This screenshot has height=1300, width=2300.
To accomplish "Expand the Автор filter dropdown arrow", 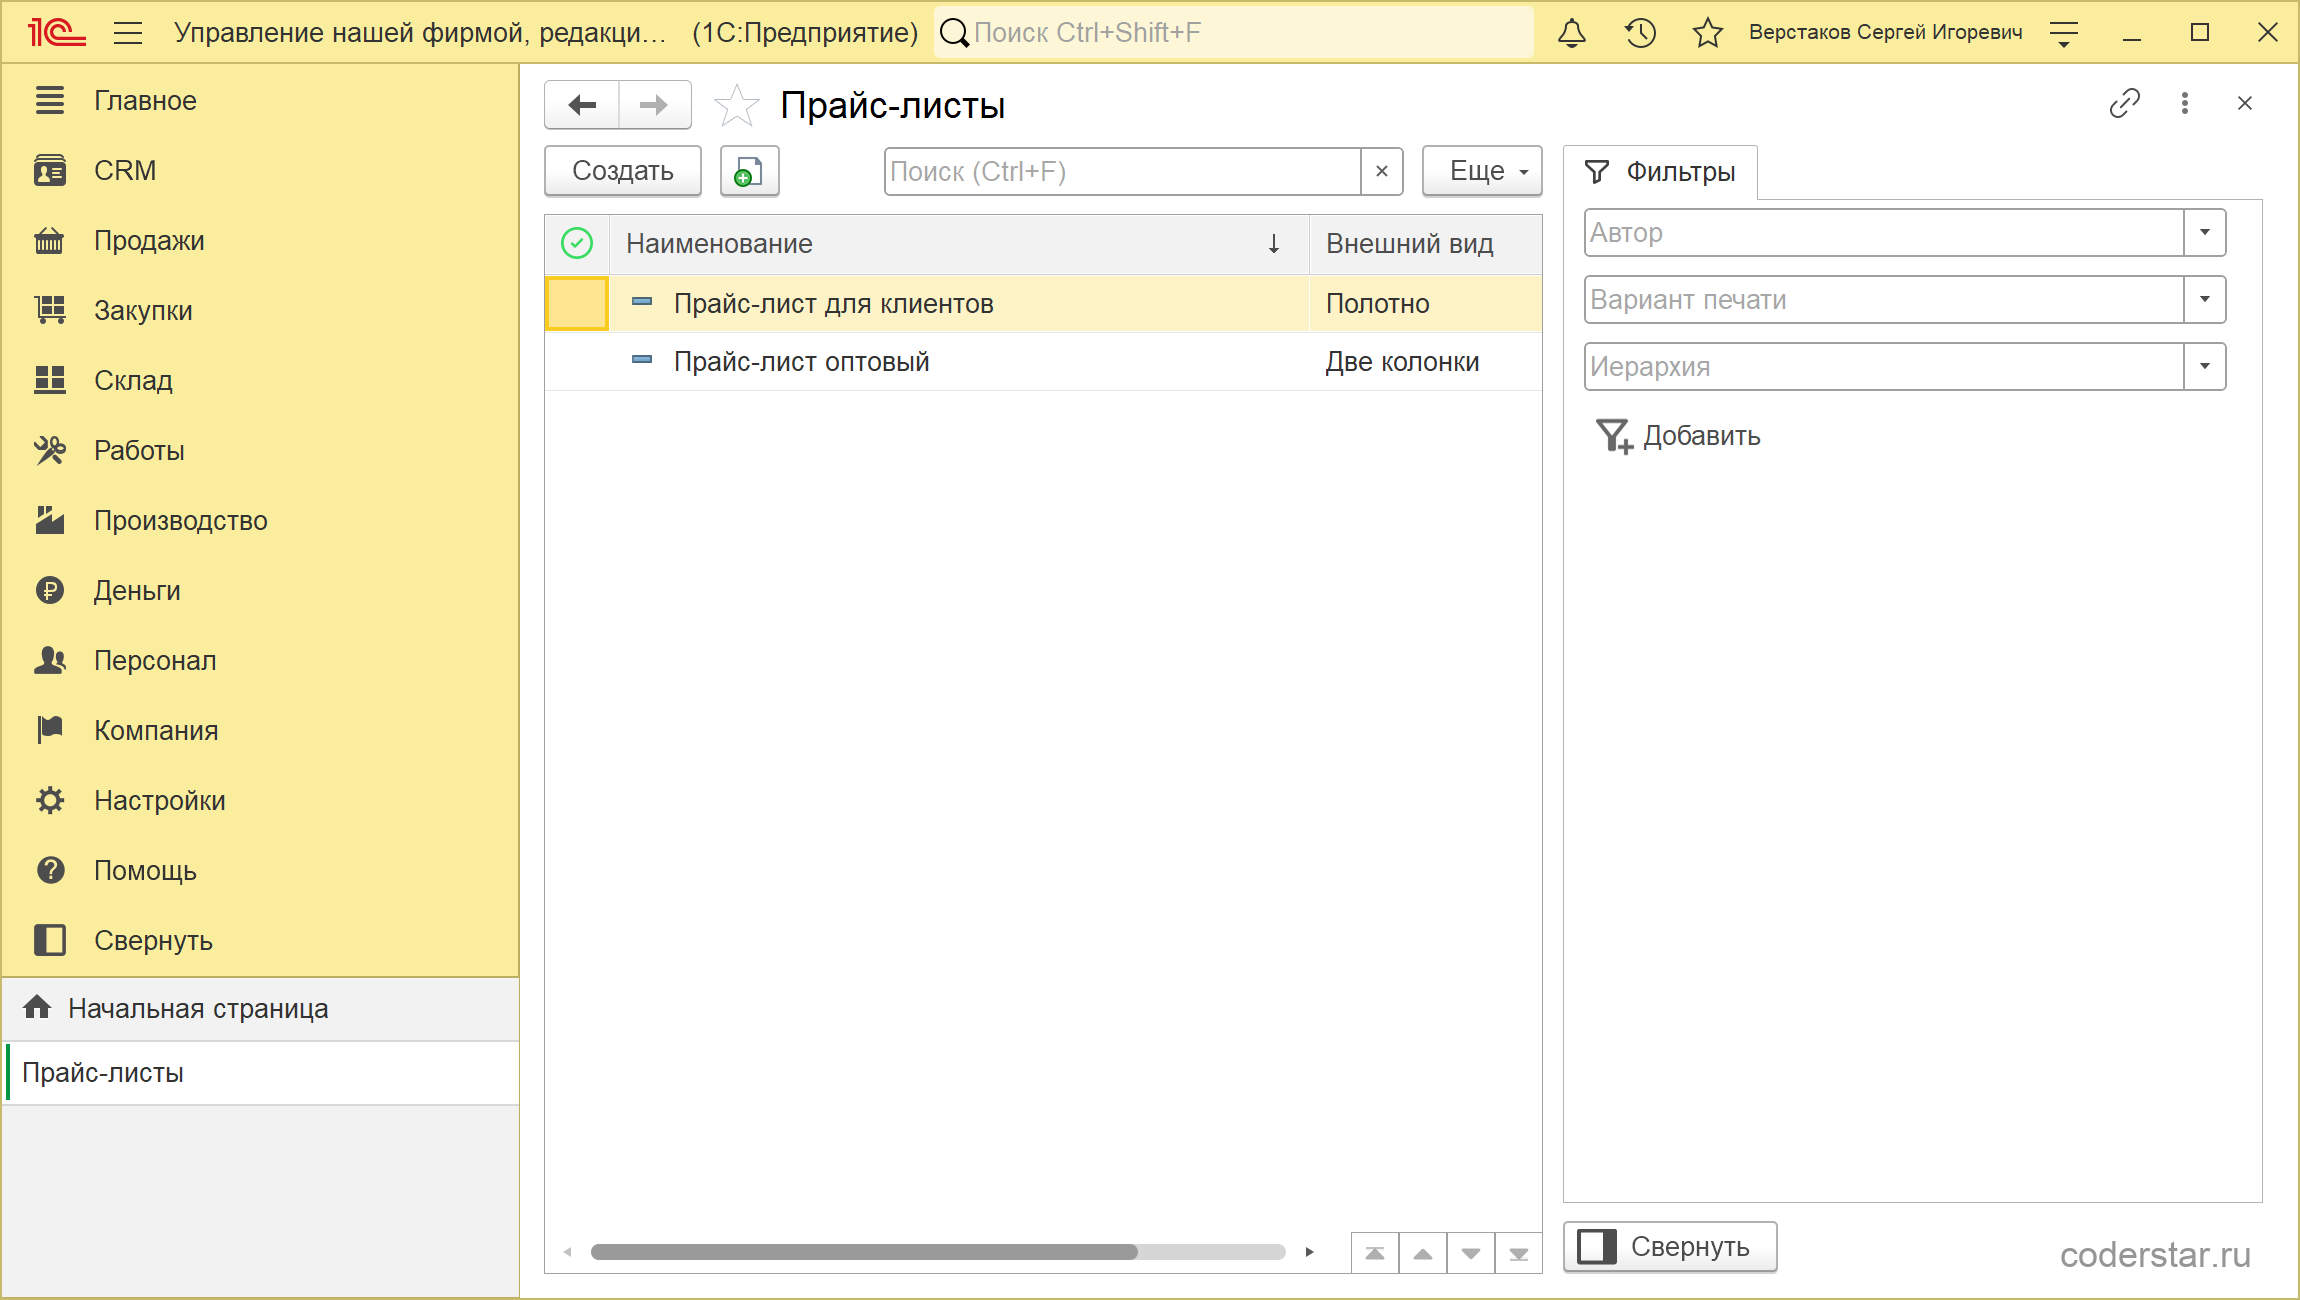I will tap(2205, 233).
